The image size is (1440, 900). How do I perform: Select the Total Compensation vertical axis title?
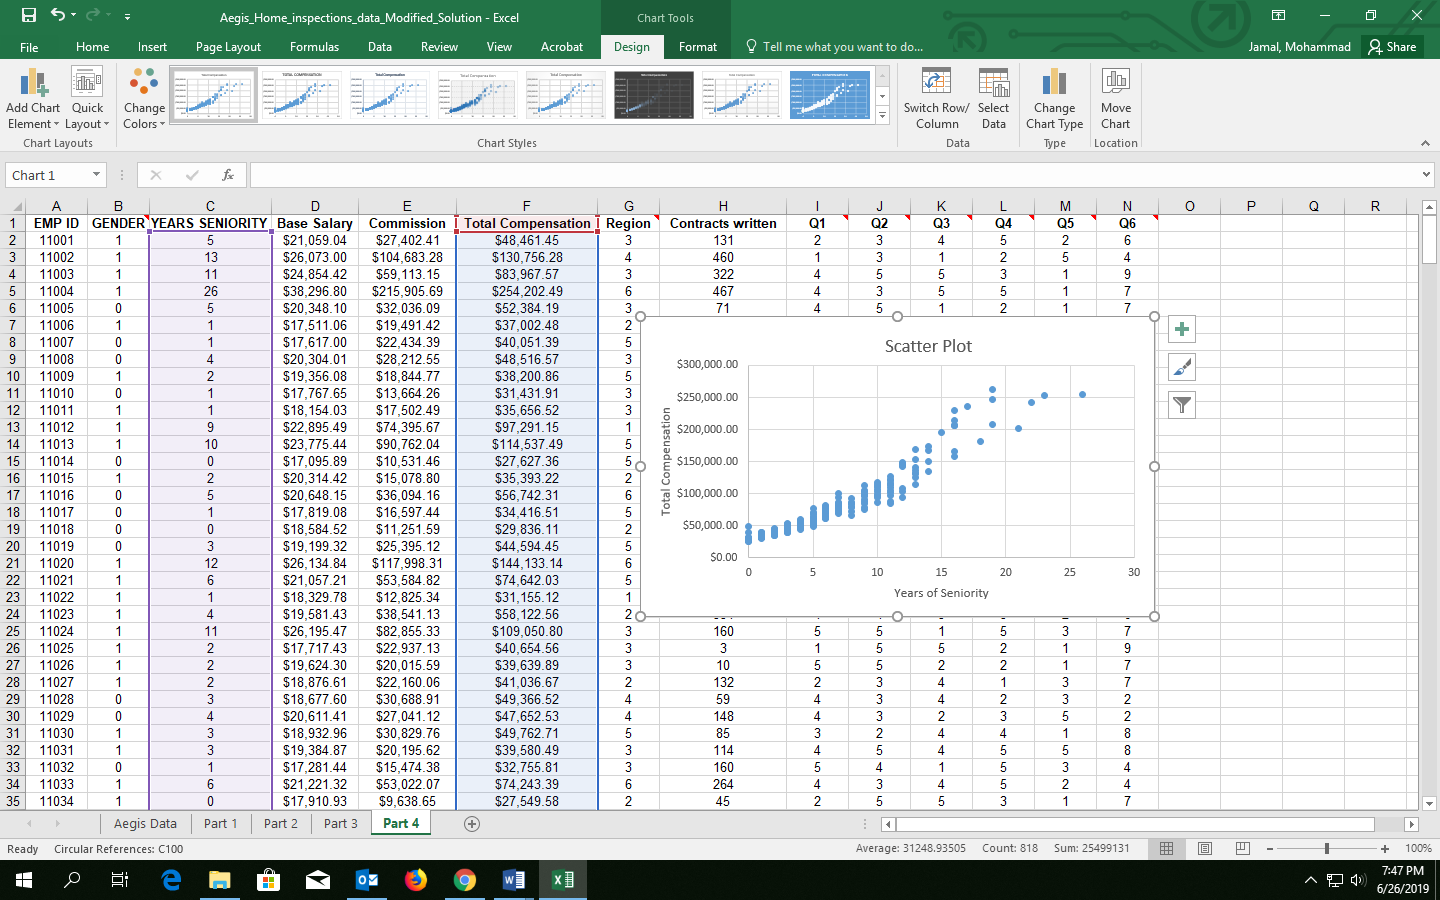coord(666,462)
